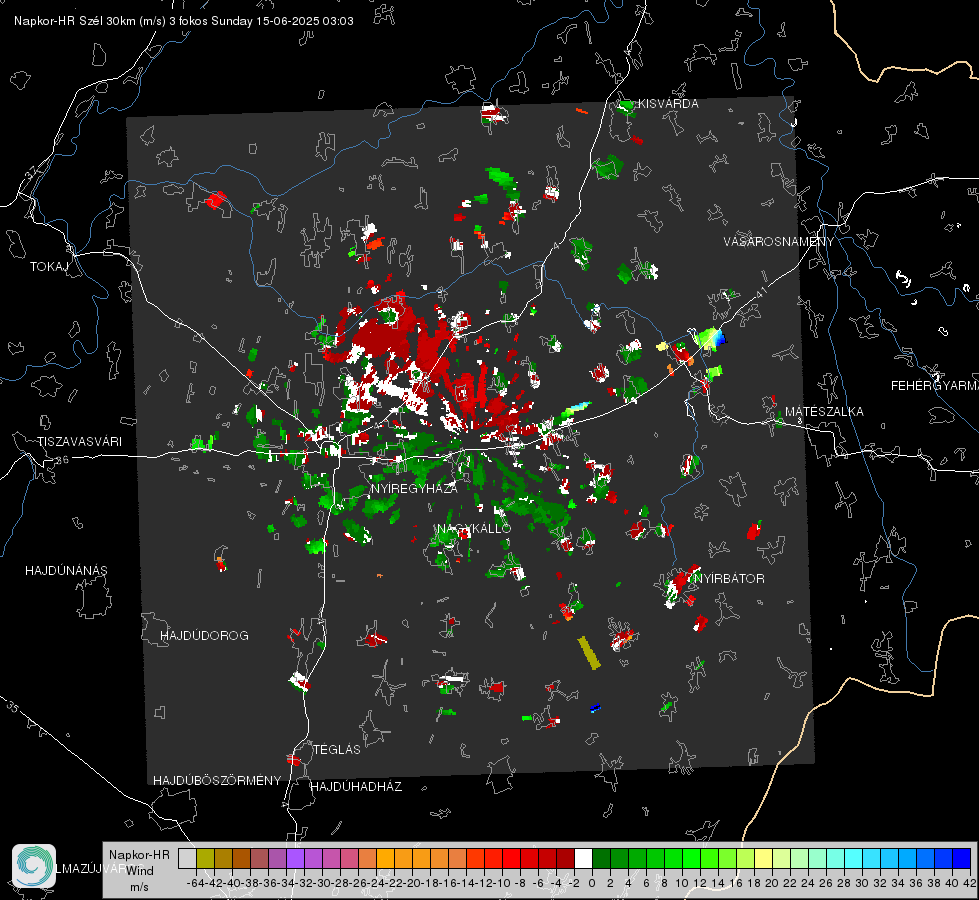This screenshot has width=979, height=900.
Task: Pick the white swatch in the wind legend
Action: click(x=583, y=858)
